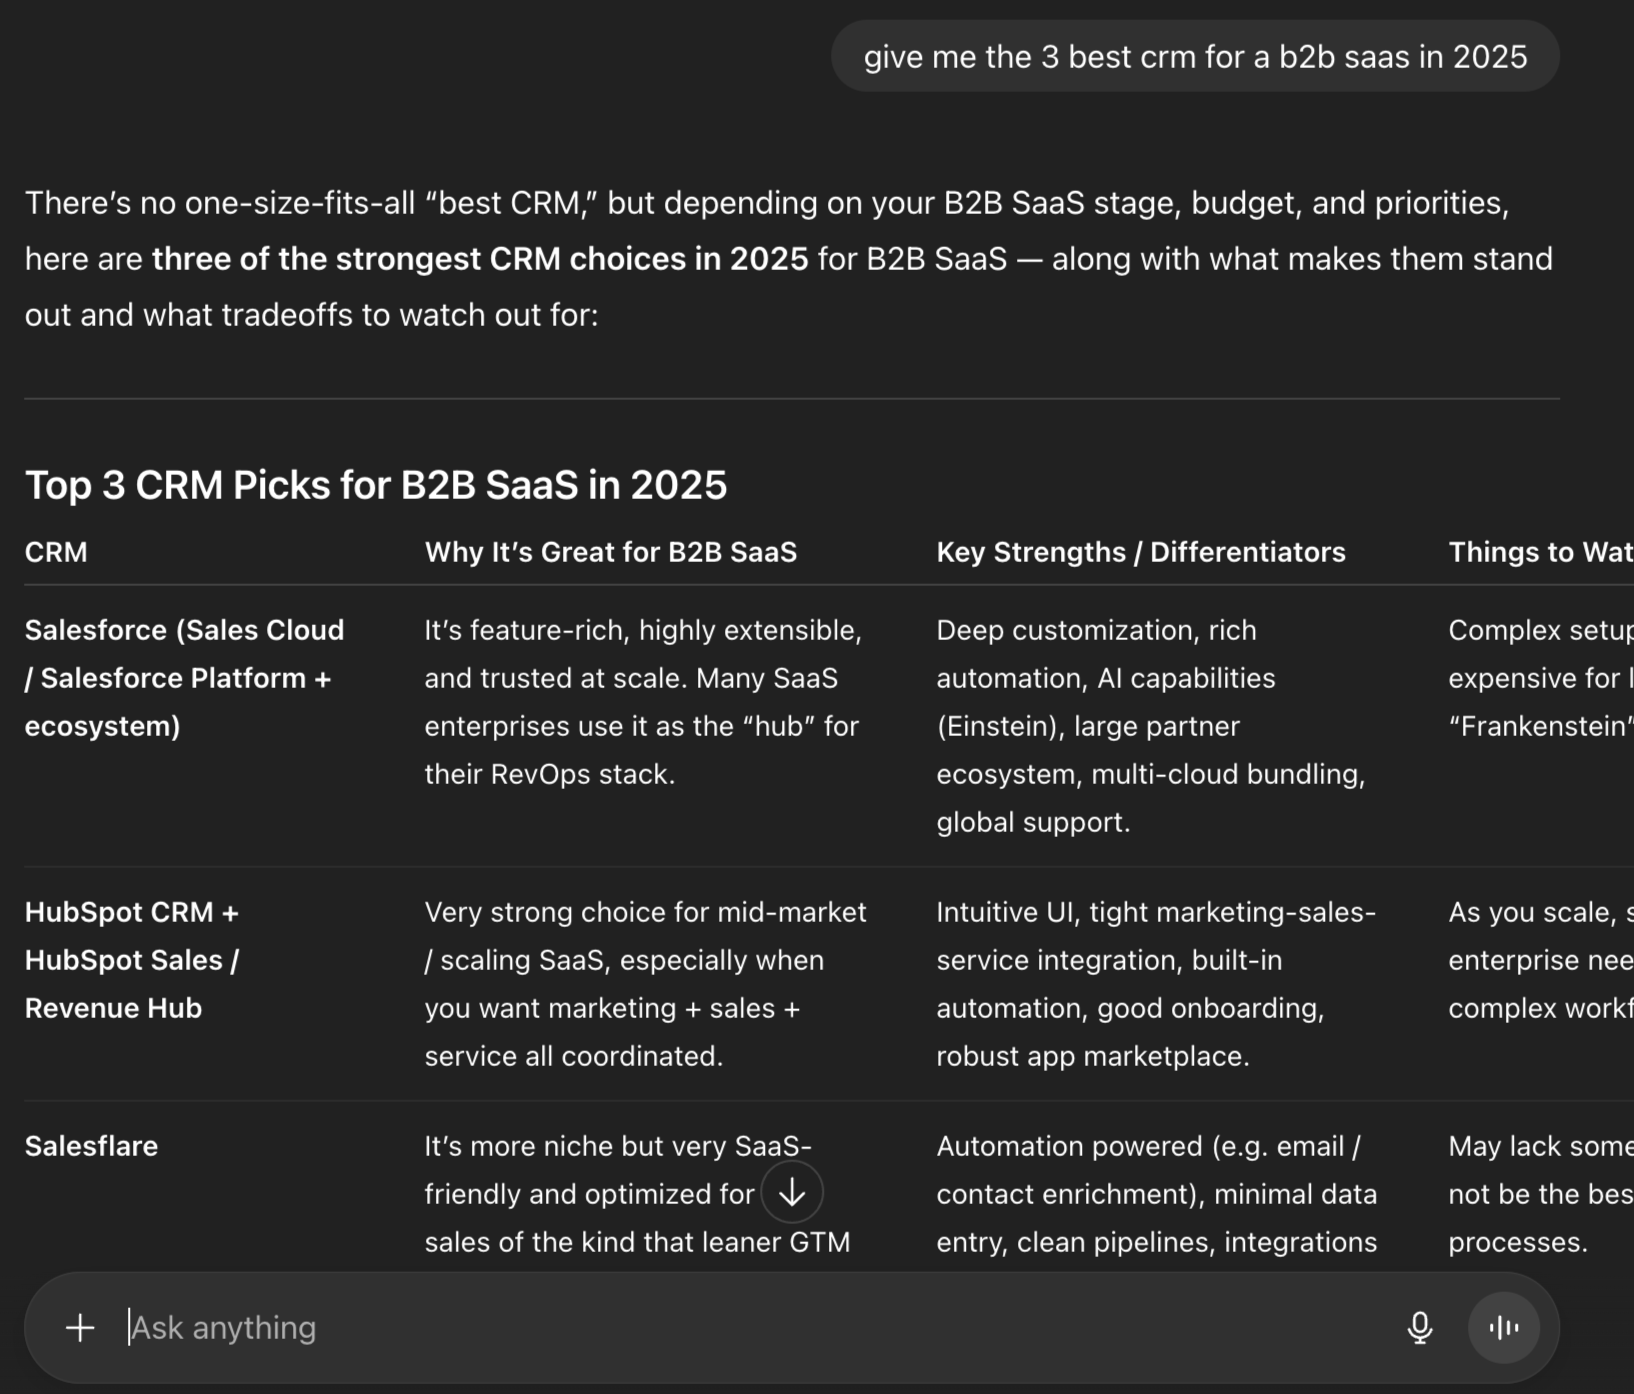
Task: Click the partially visible 'Things to Wat' header
Action: [x=1541, y=552]
